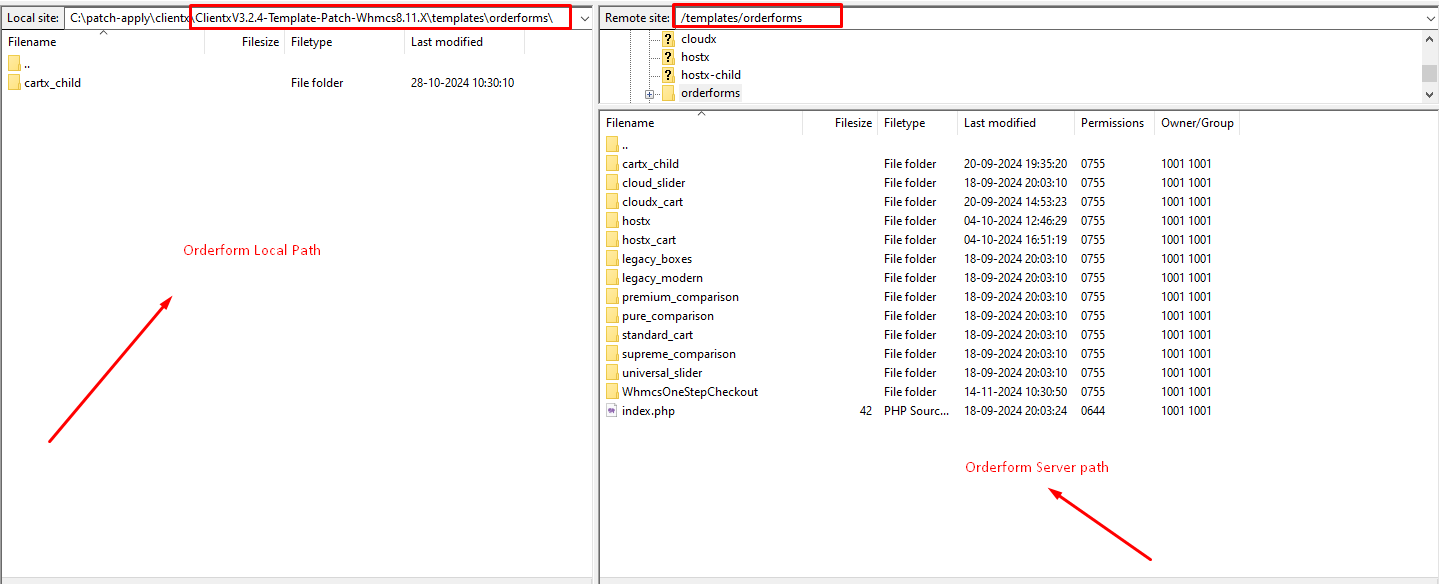Viewport: 1439px width, 584px height.
Task: Select the cloudx tree question-mark icon
Action: (668, 39)
